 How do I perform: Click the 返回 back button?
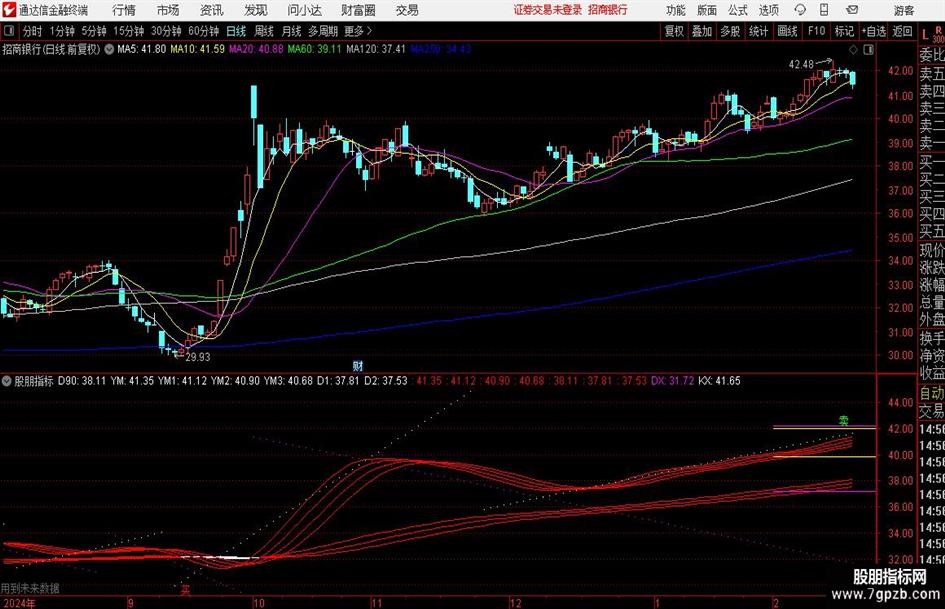tap(902, 31)
